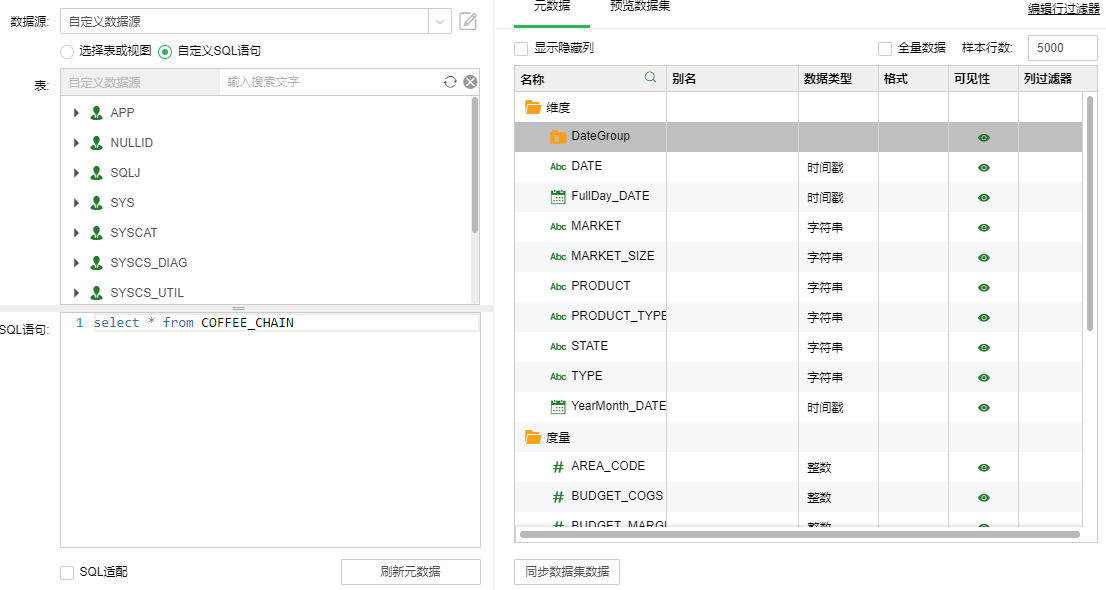Viewport: 1106px width, 590px height.
Task: Enable the 显示隐藏列 checkbox
Action: point(521,48)
